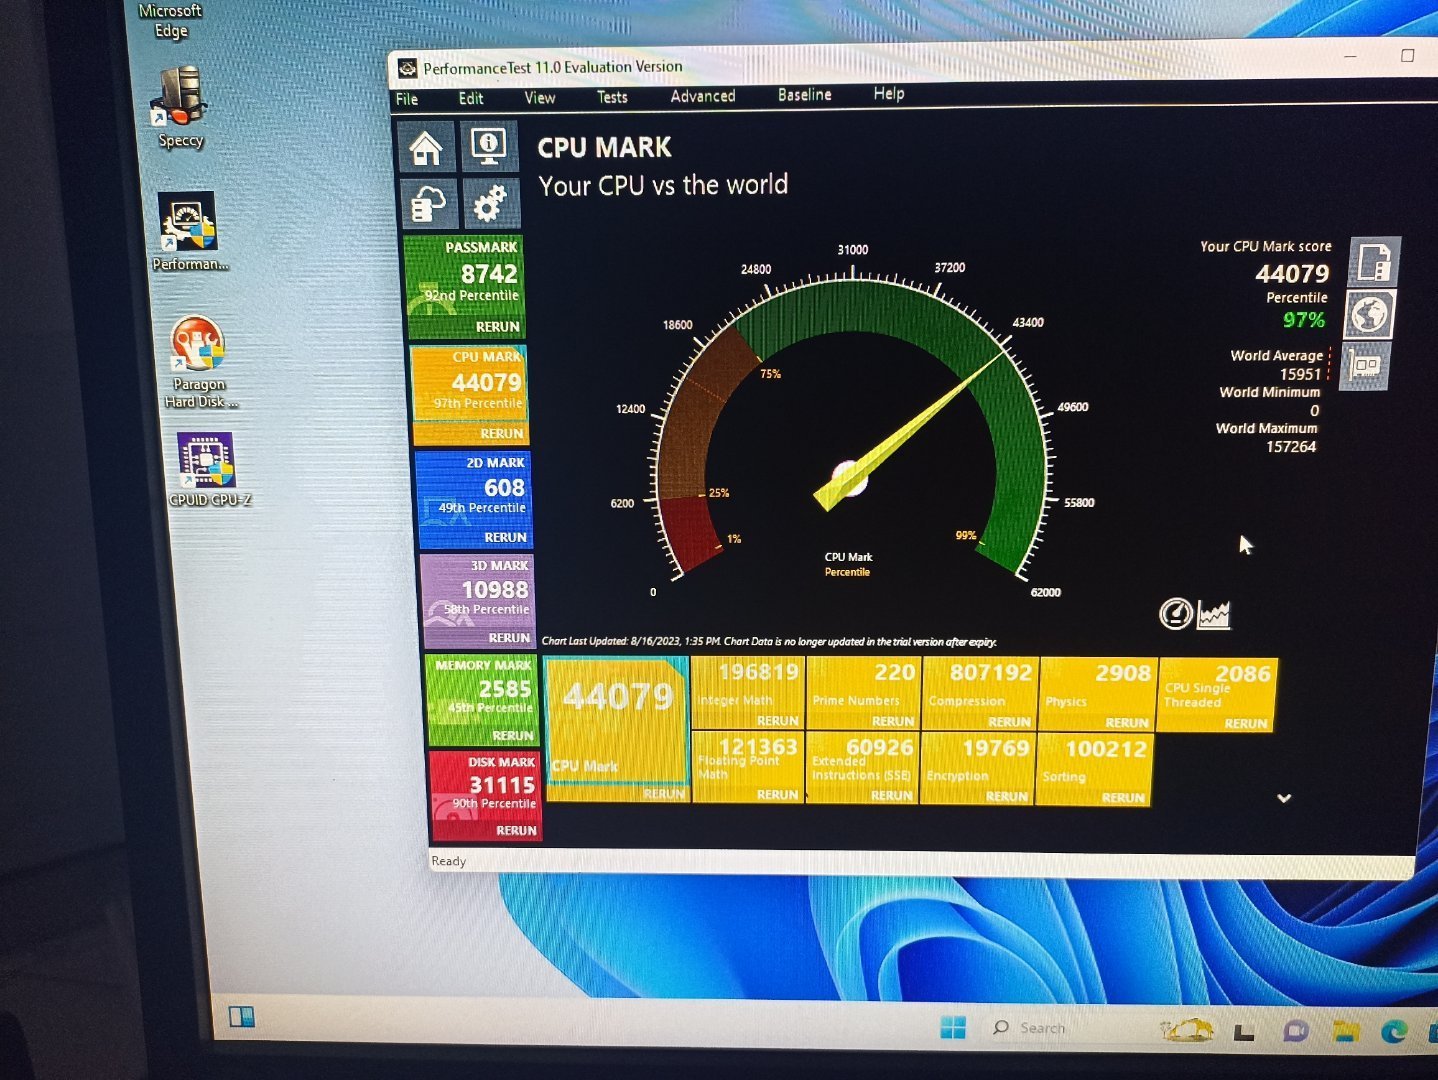This screenshot has width=1438, height=1080.
Task: Rerun the CPU Single Threaded test
Action: tap(1246, 724)
